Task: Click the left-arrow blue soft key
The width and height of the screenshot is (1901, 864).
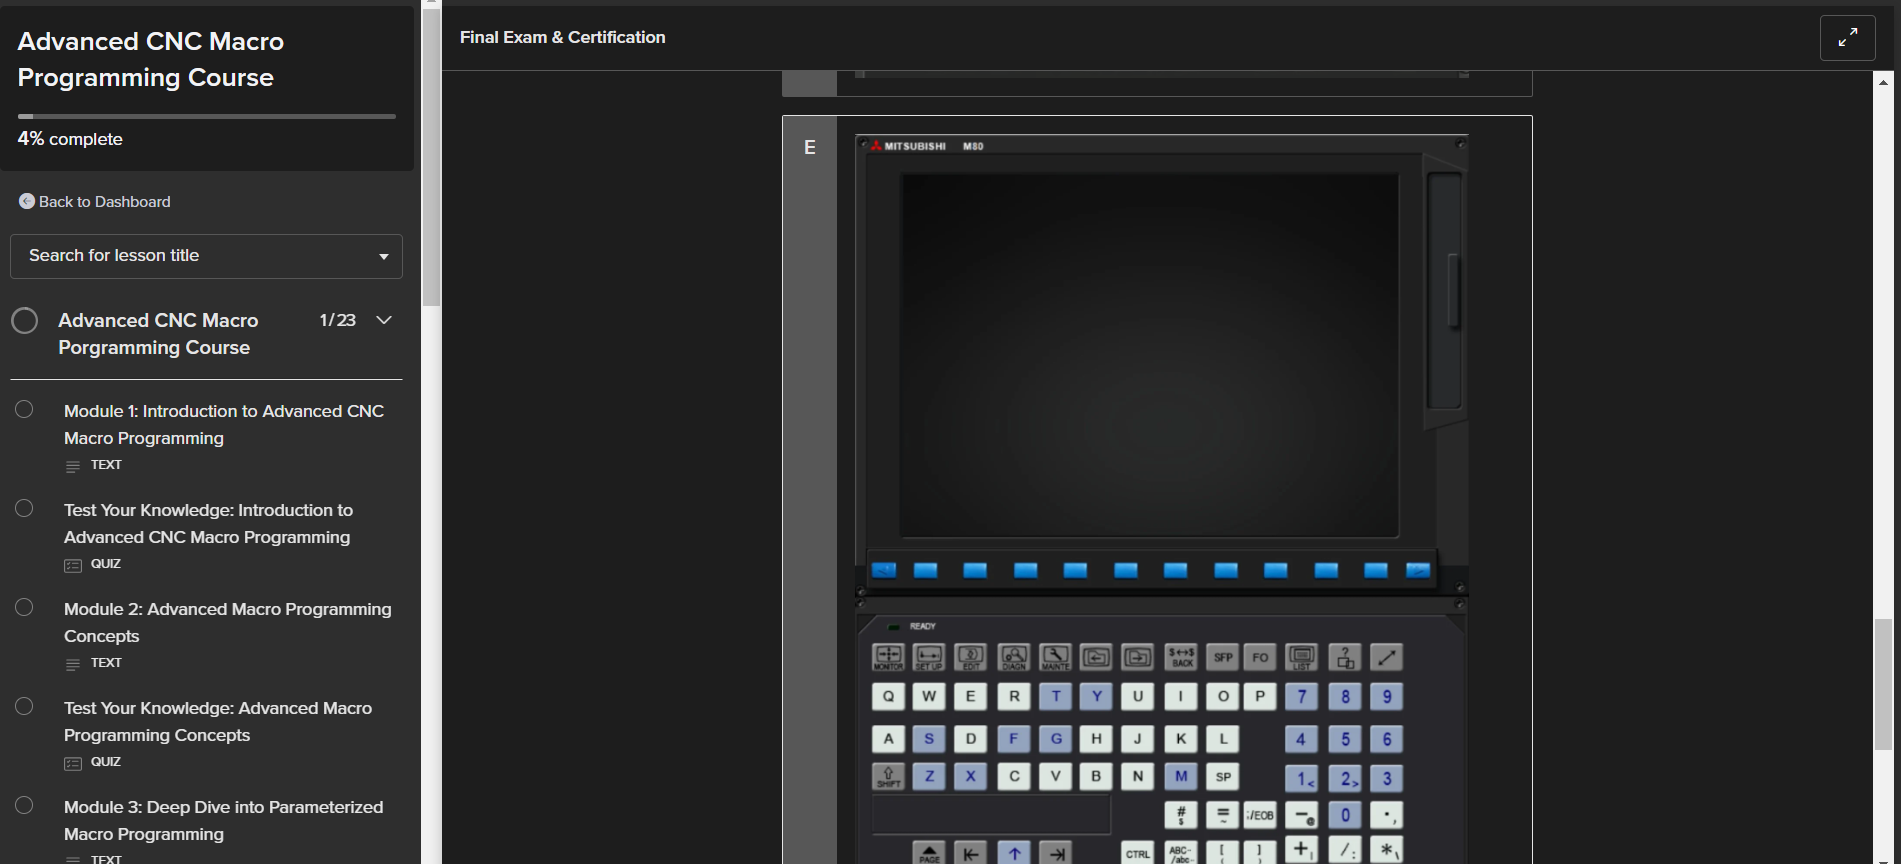Action: click(884, 570)
